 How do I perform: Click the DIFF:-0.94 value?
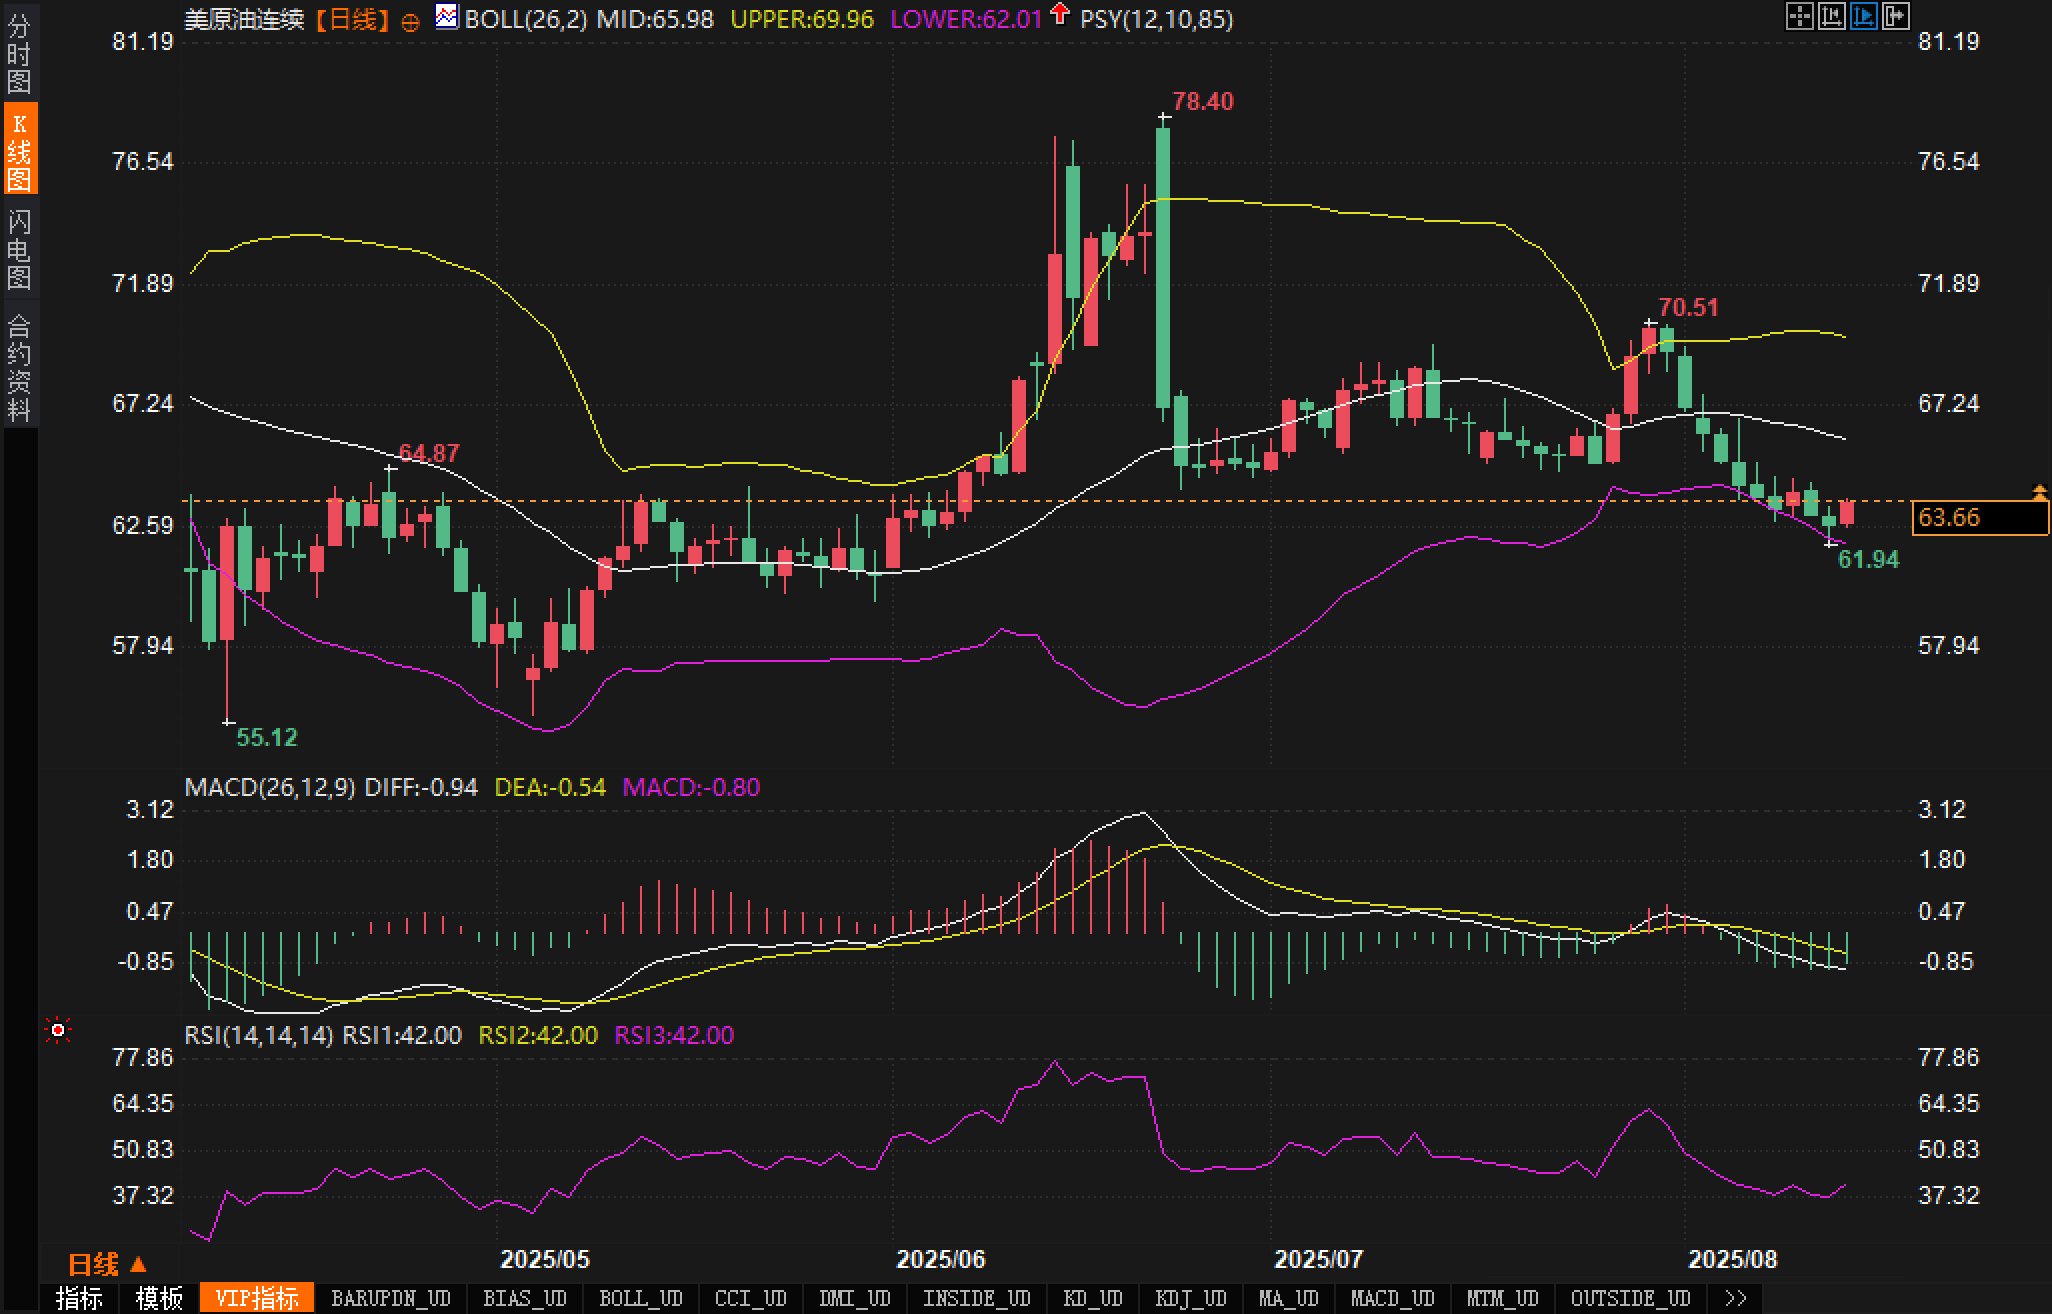421,787
